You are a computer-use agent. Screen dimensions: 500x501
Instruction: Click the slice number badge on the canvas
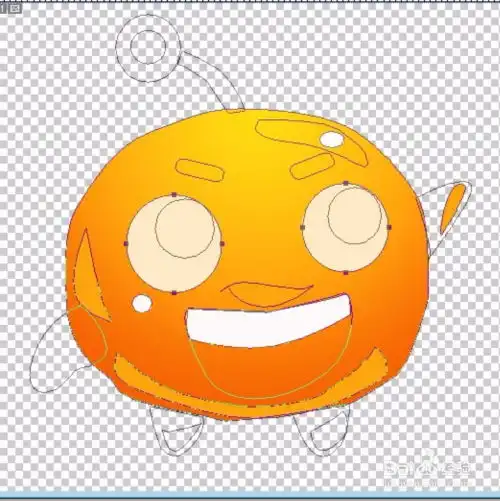[x=3, y=8]
